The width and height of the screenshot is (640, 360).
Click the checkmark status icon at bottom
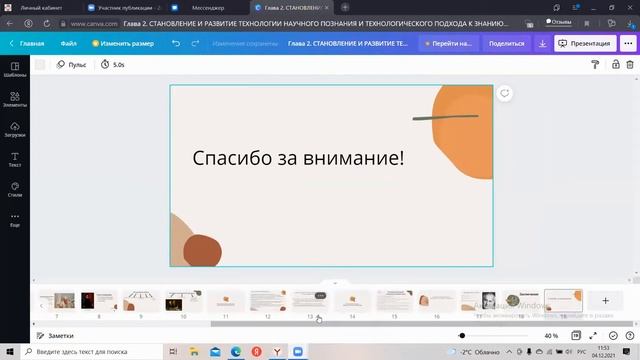tap(613, 336)
